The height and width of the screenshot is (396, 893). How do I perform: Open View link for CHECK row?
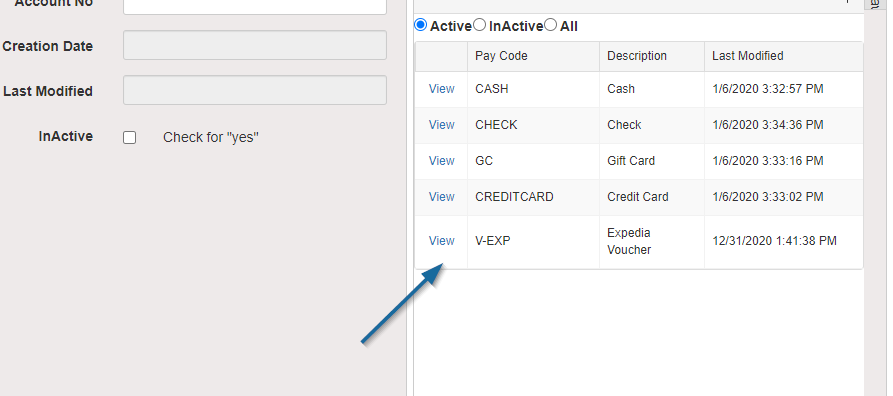click(441, 125)
